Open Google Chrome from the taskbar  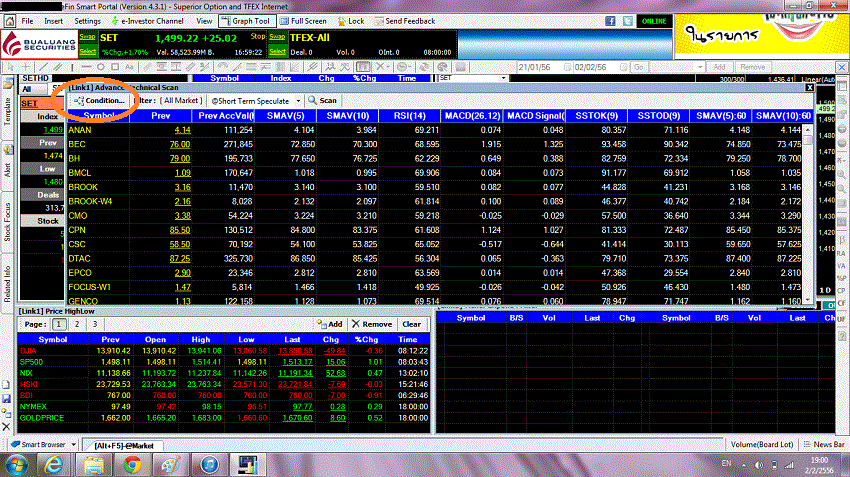[132, 465]
